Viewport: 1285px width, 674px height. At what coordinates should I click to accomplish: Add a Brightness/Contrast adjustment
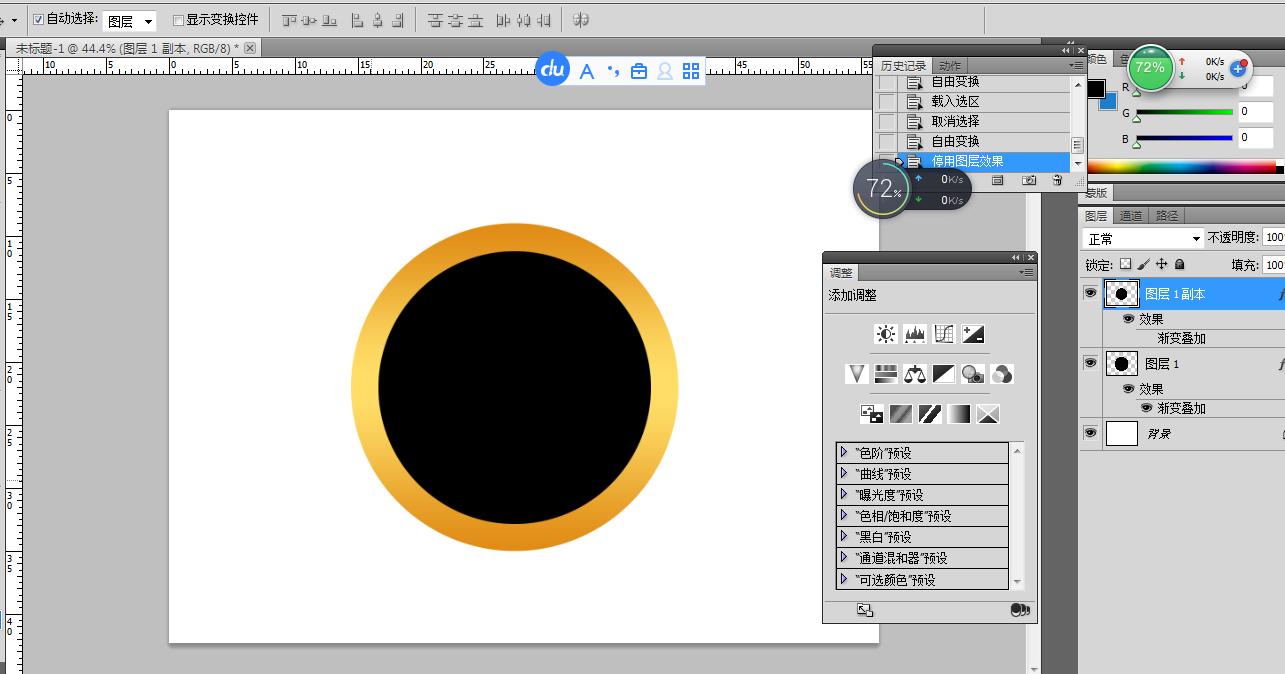885,334
